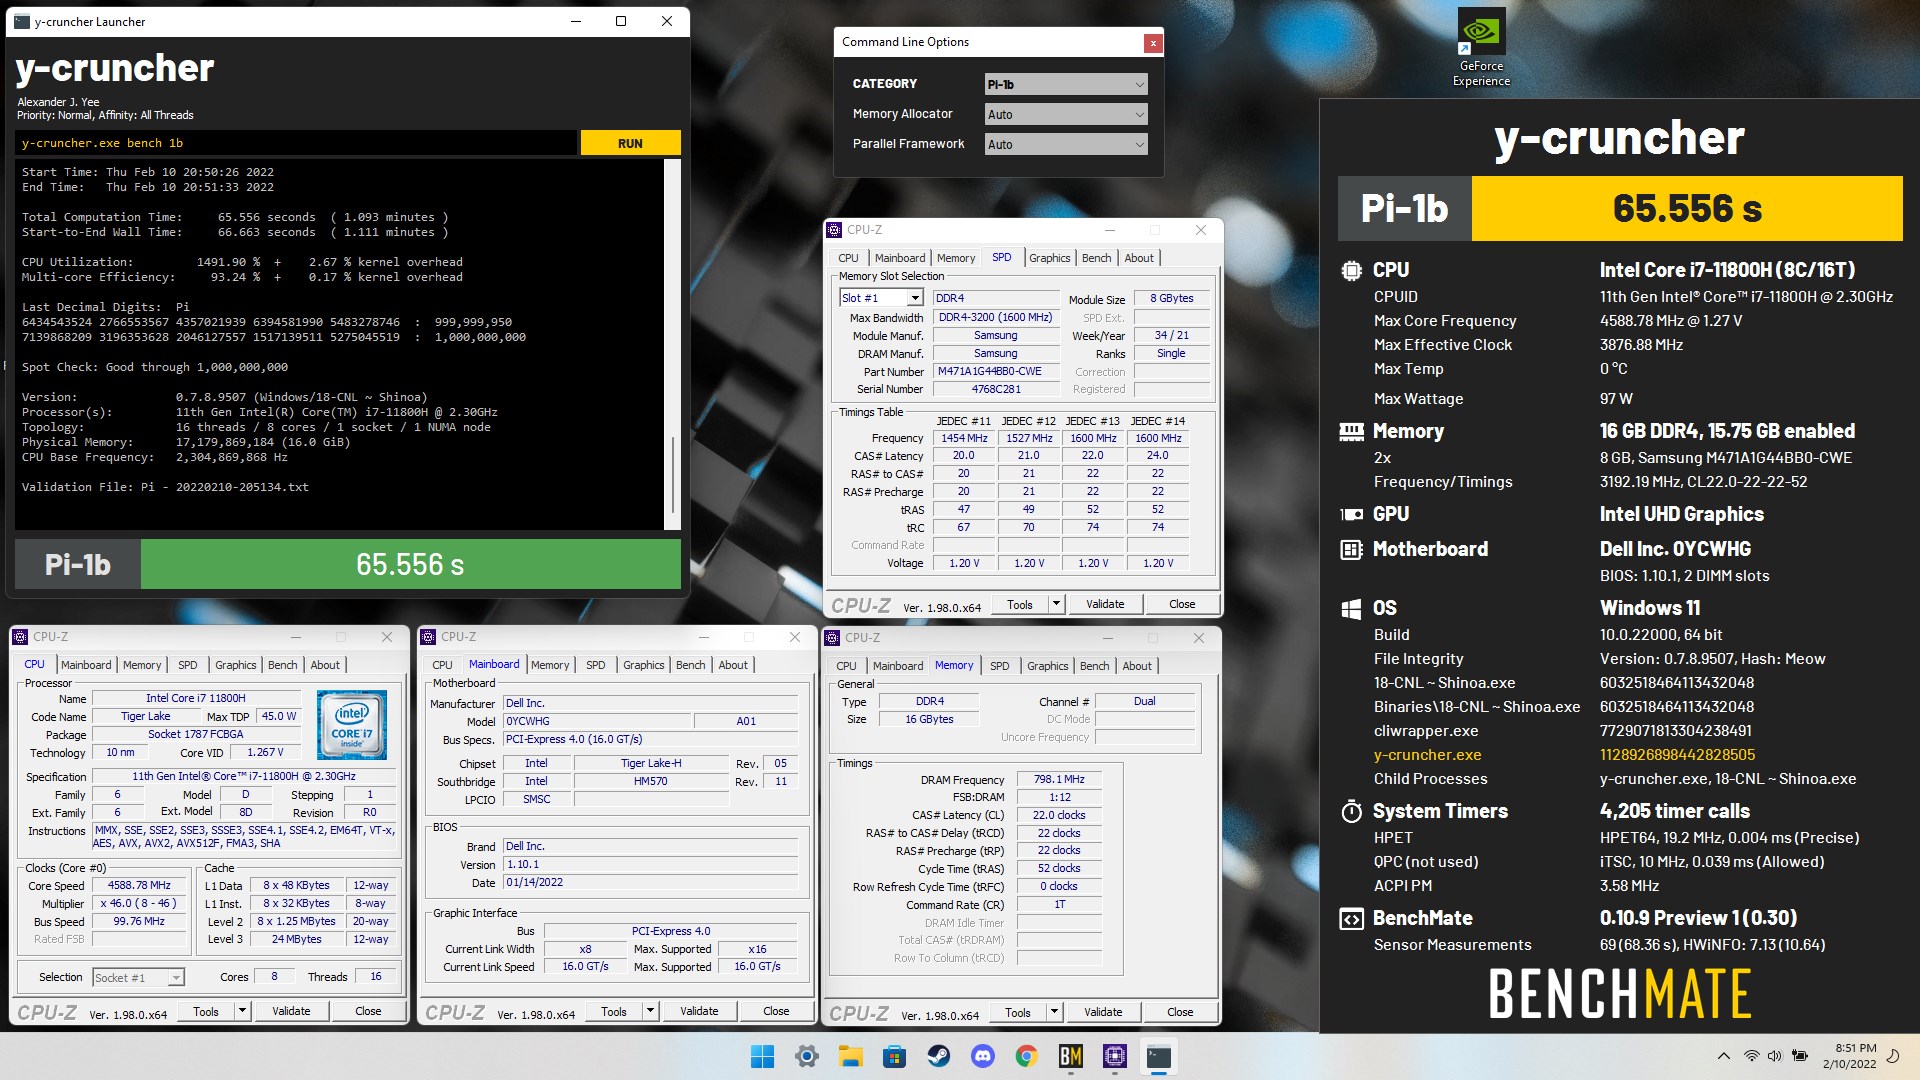This screenshot has width=1920, height=1080.
Task: Open the clock and date at 8:51 PM
Action: 1849,1056
